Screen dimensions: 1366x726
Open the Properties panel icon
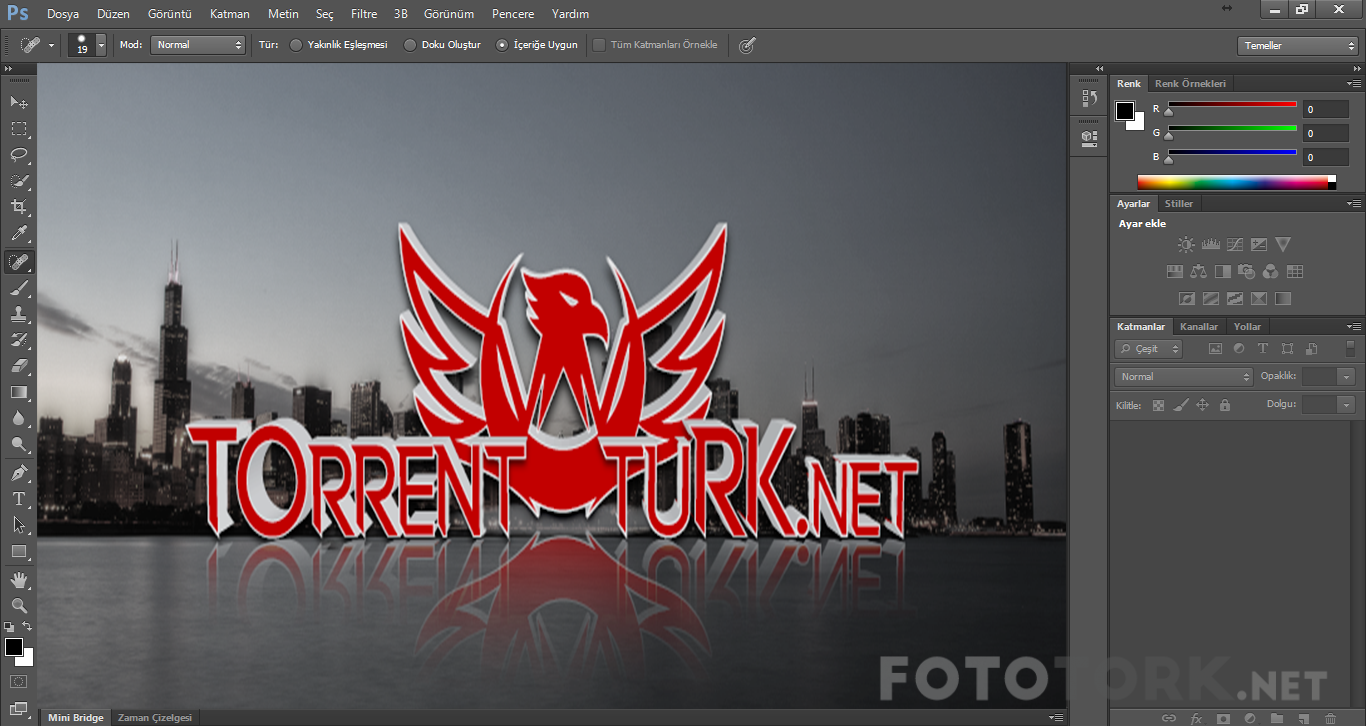click(x=1089, y=137)
